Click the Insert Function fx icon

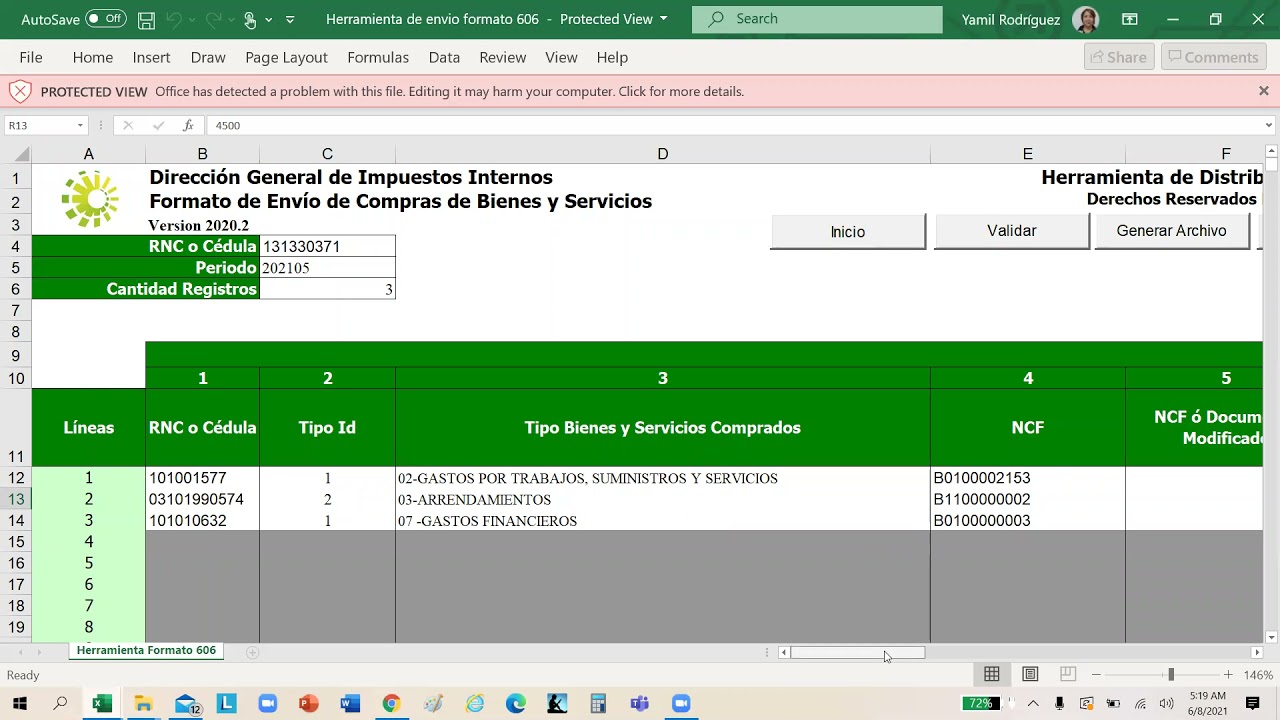tap(188, 125)
